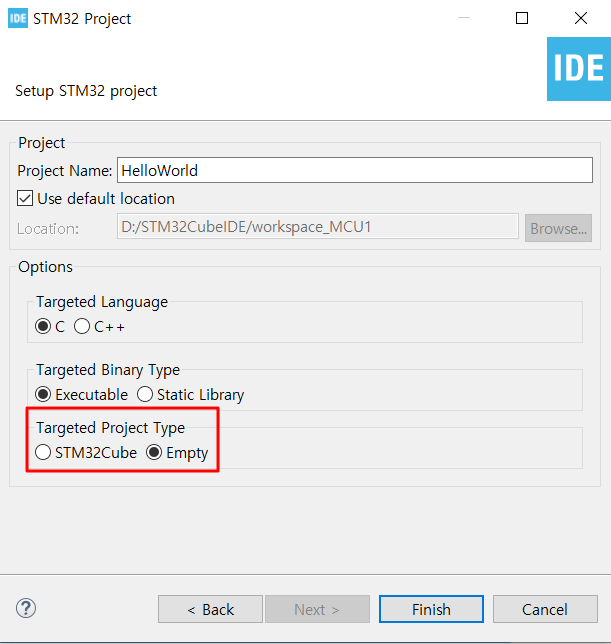Viewport: 611px width, 644px height.
Task: Toggle the Use default location checkbox
Action: (25, 198)
